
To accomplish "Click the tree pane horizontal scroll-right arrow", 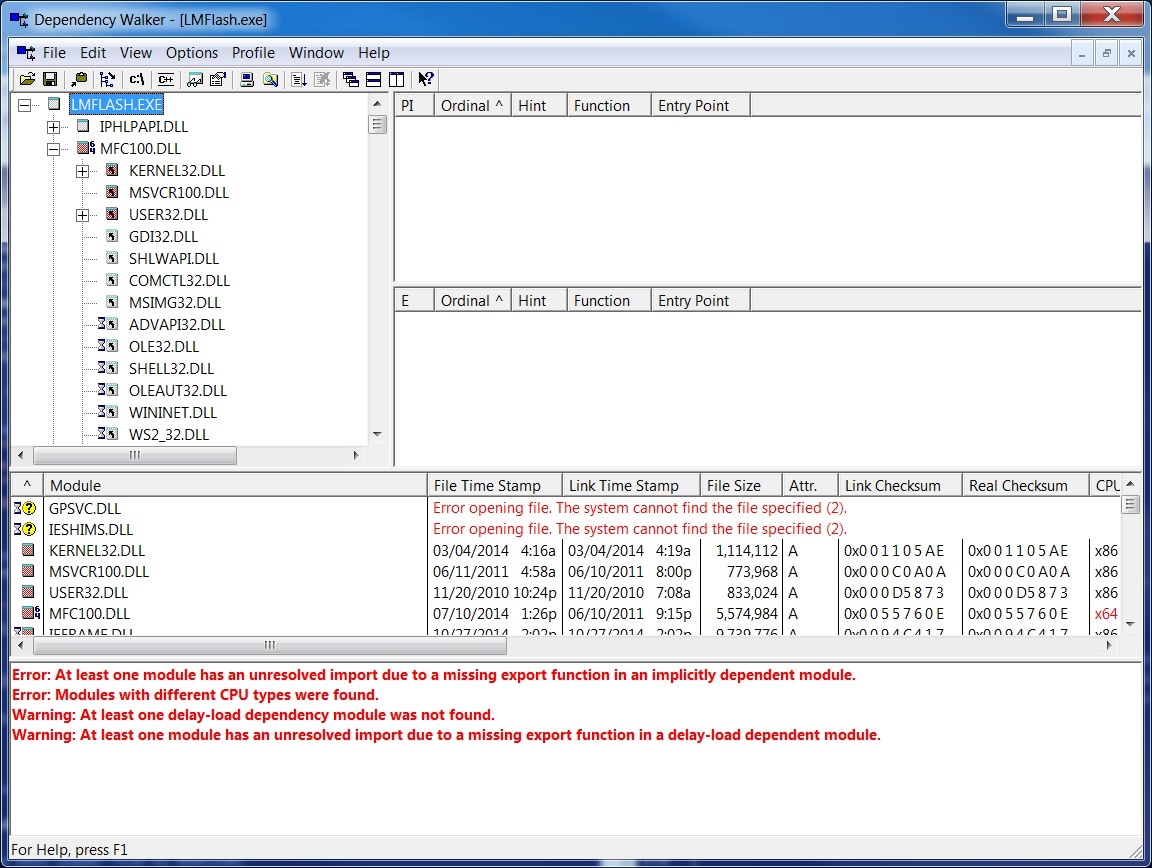I will click(356, 455).
